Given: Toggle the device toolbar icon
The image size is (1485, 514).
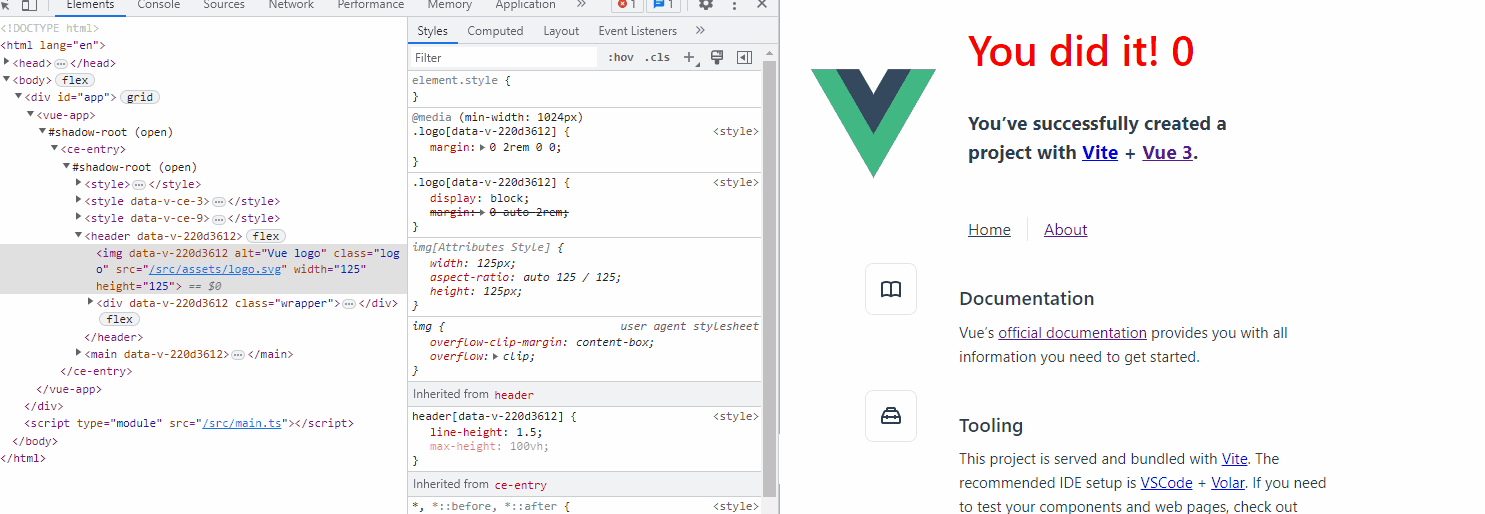Looking at the screenshot, I should [x=29, y=4].
